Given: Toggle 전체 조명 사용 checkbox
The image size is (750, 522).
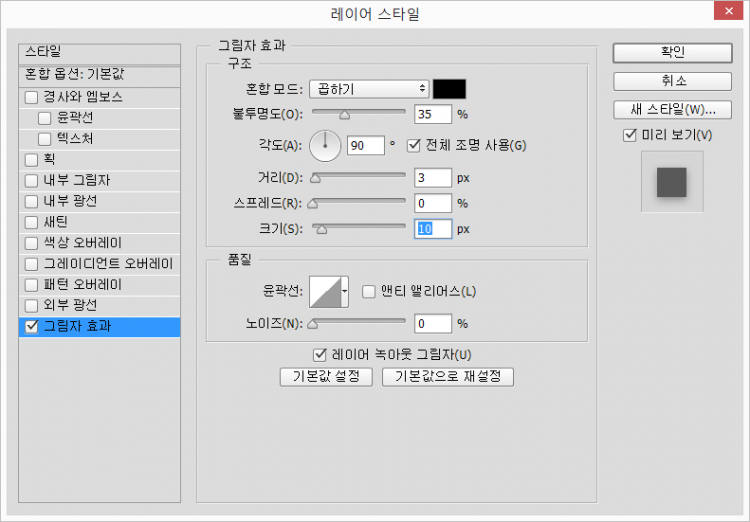Looking at the screenshot, I should (414, 146).
